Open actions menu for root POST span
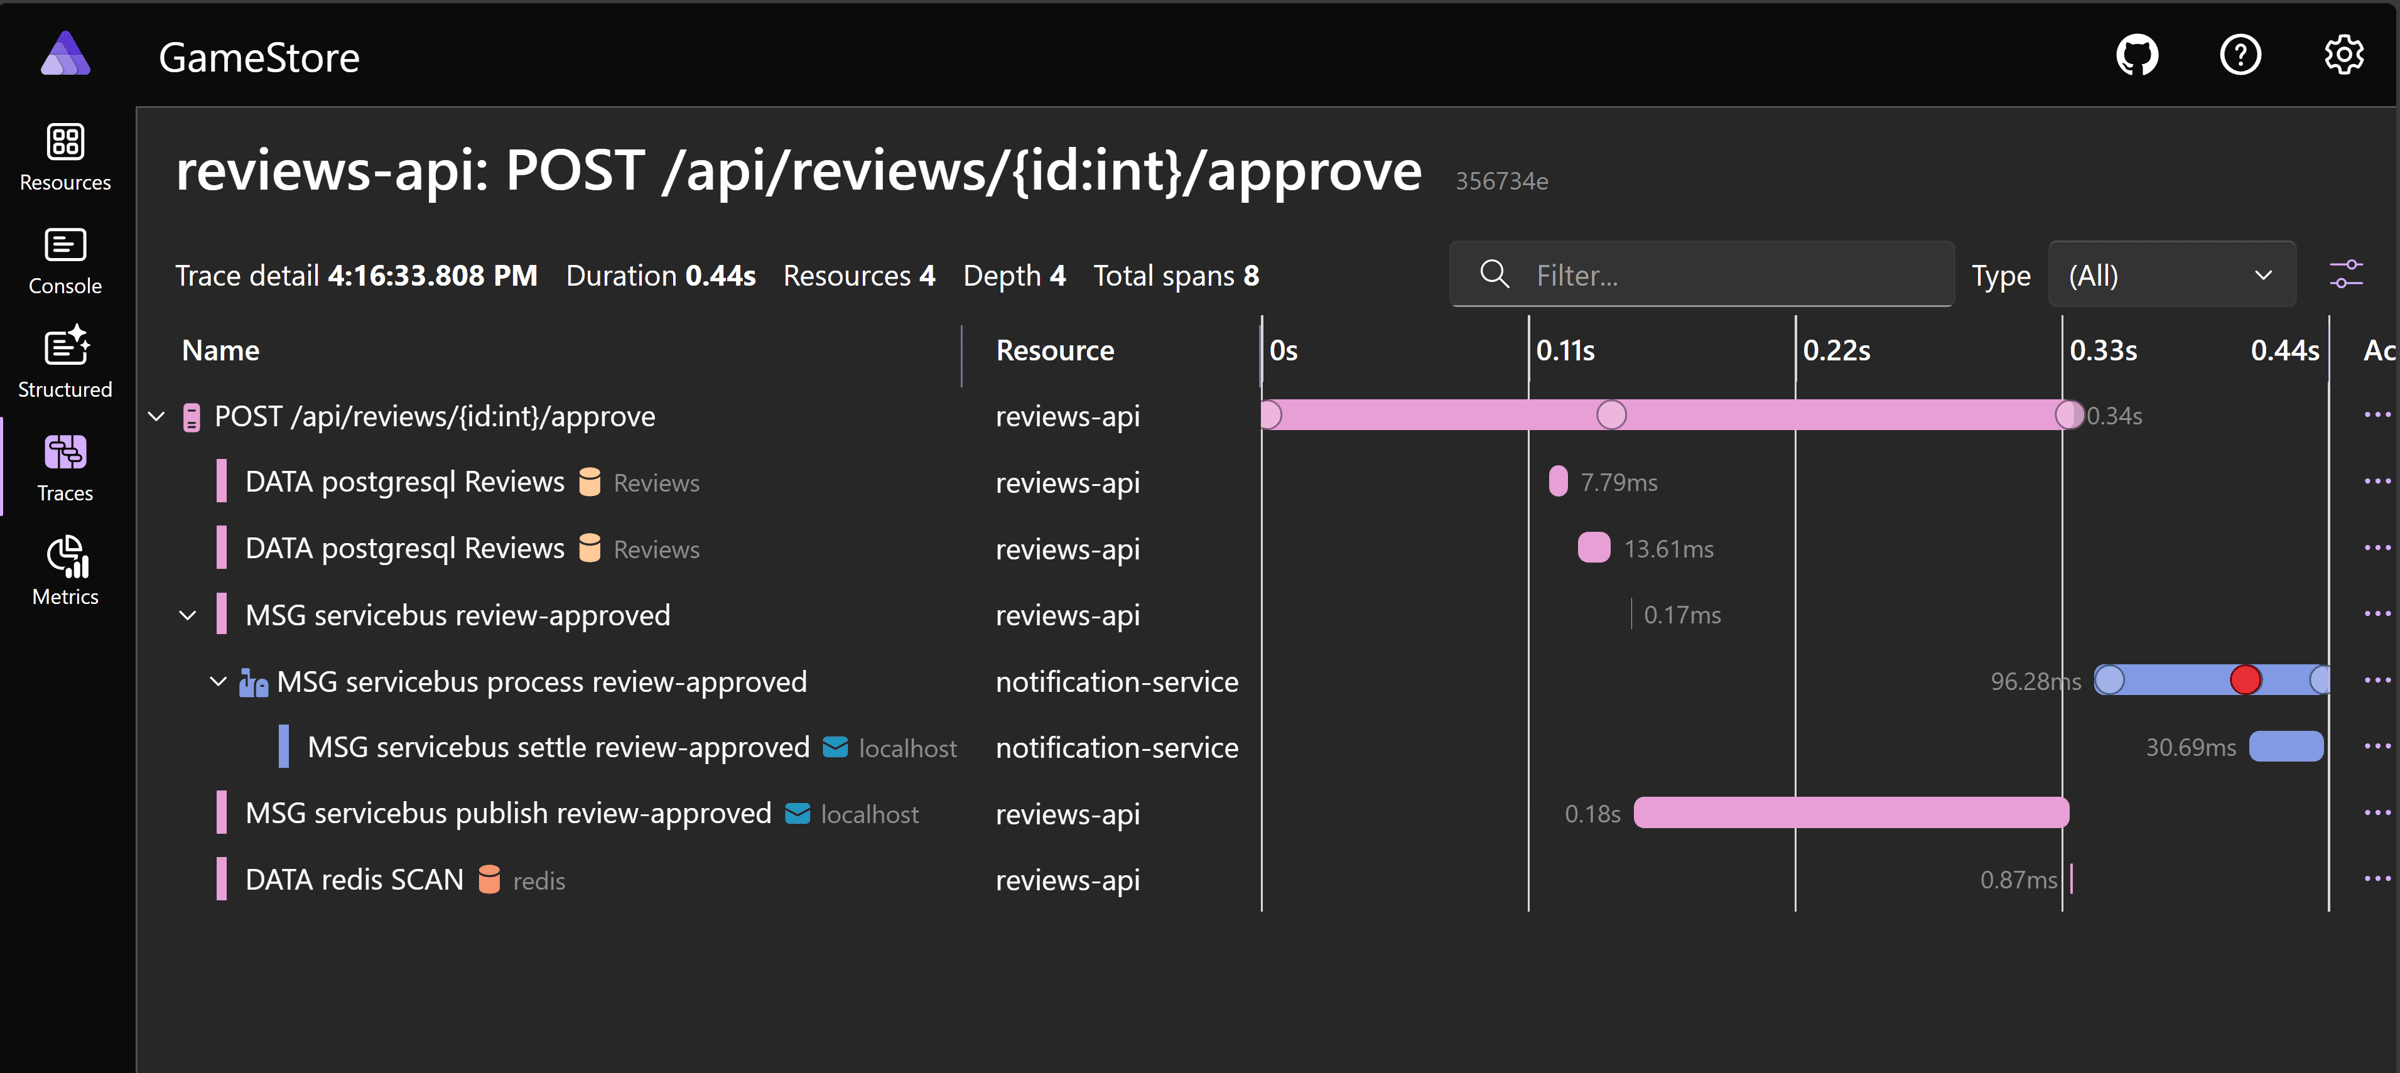Image resolution: width=2400 pixels, height=1073 pixels. [2376, 415]
